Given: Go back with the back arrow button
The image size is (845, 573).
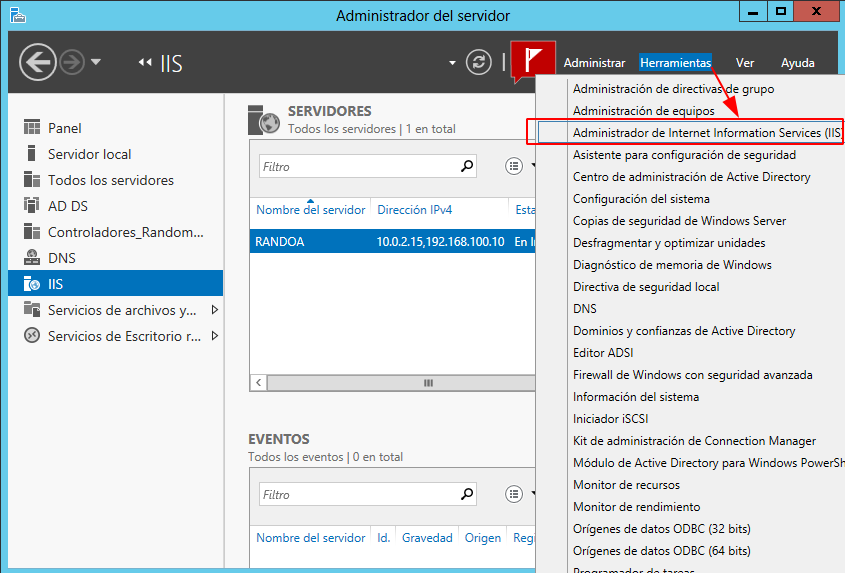Looking at the screenshot, I should [x=38, y=63].
